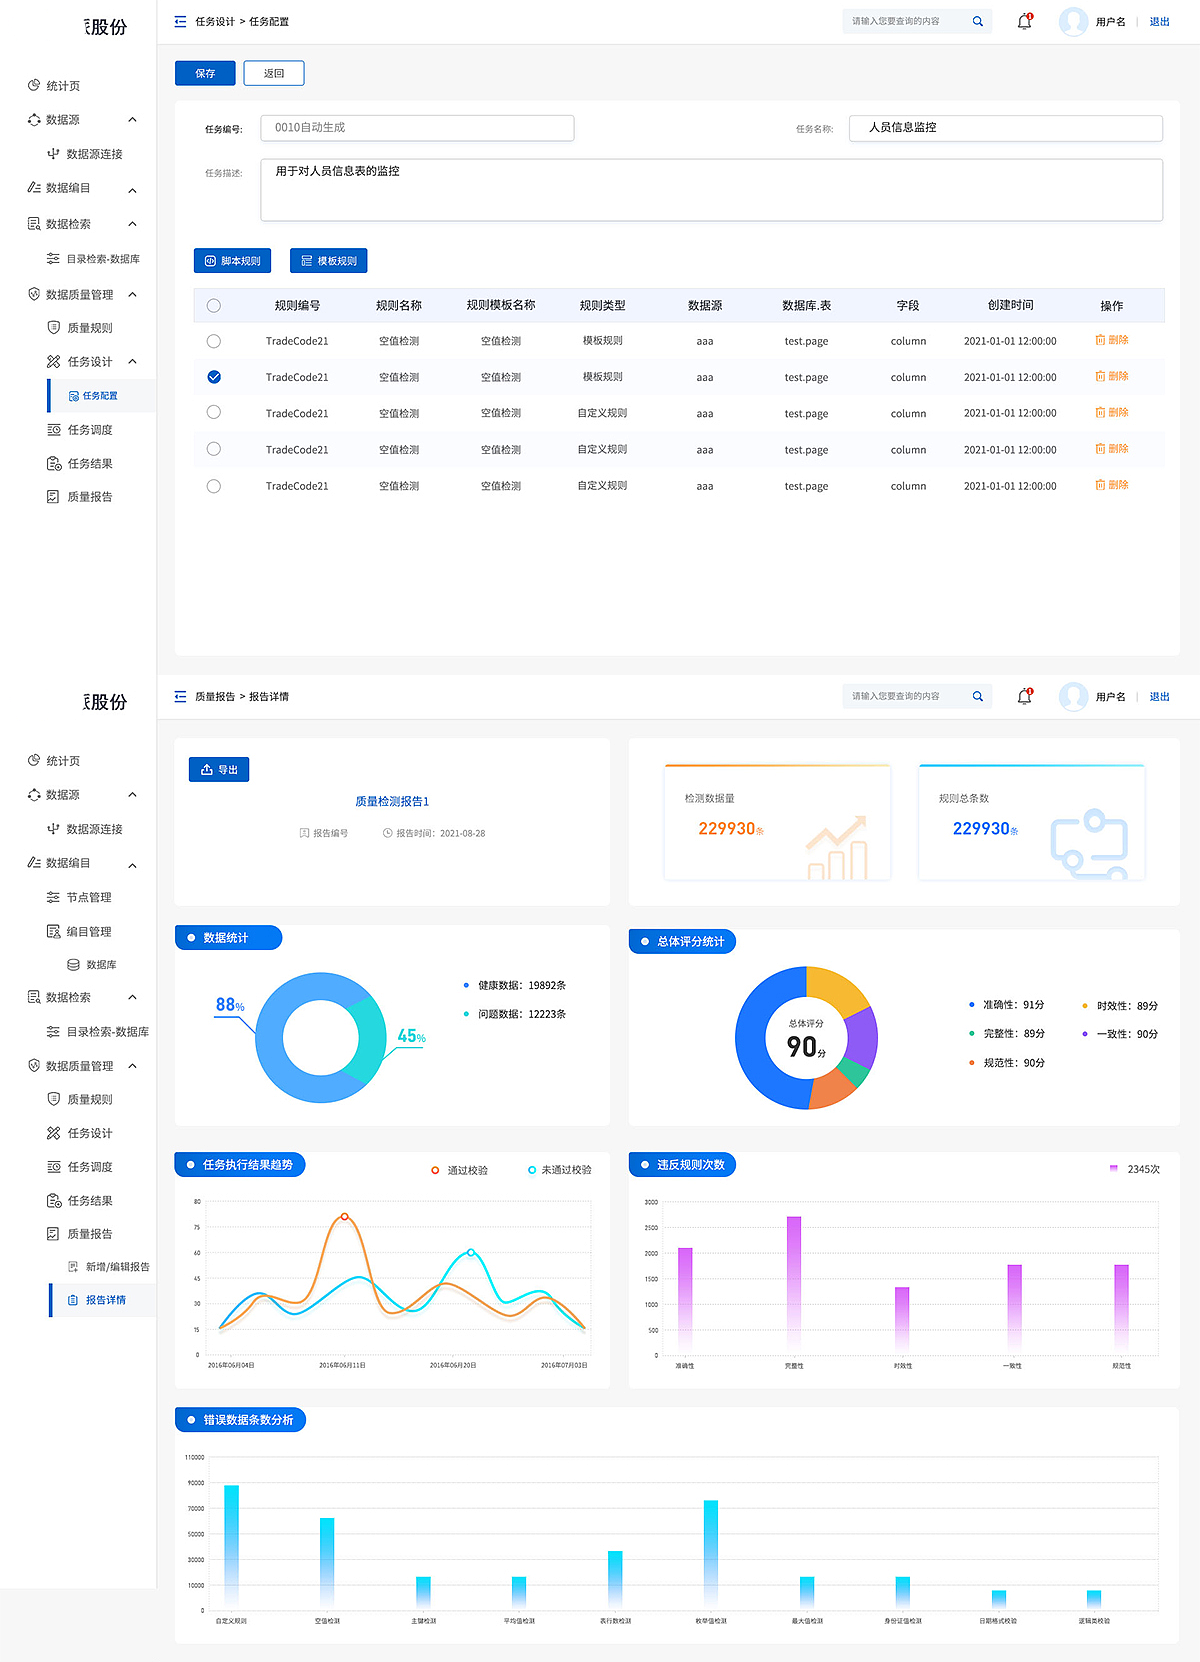Click the 任务编号 input field
Viewport: 1200px width, 1662px height.
point(417,127)
